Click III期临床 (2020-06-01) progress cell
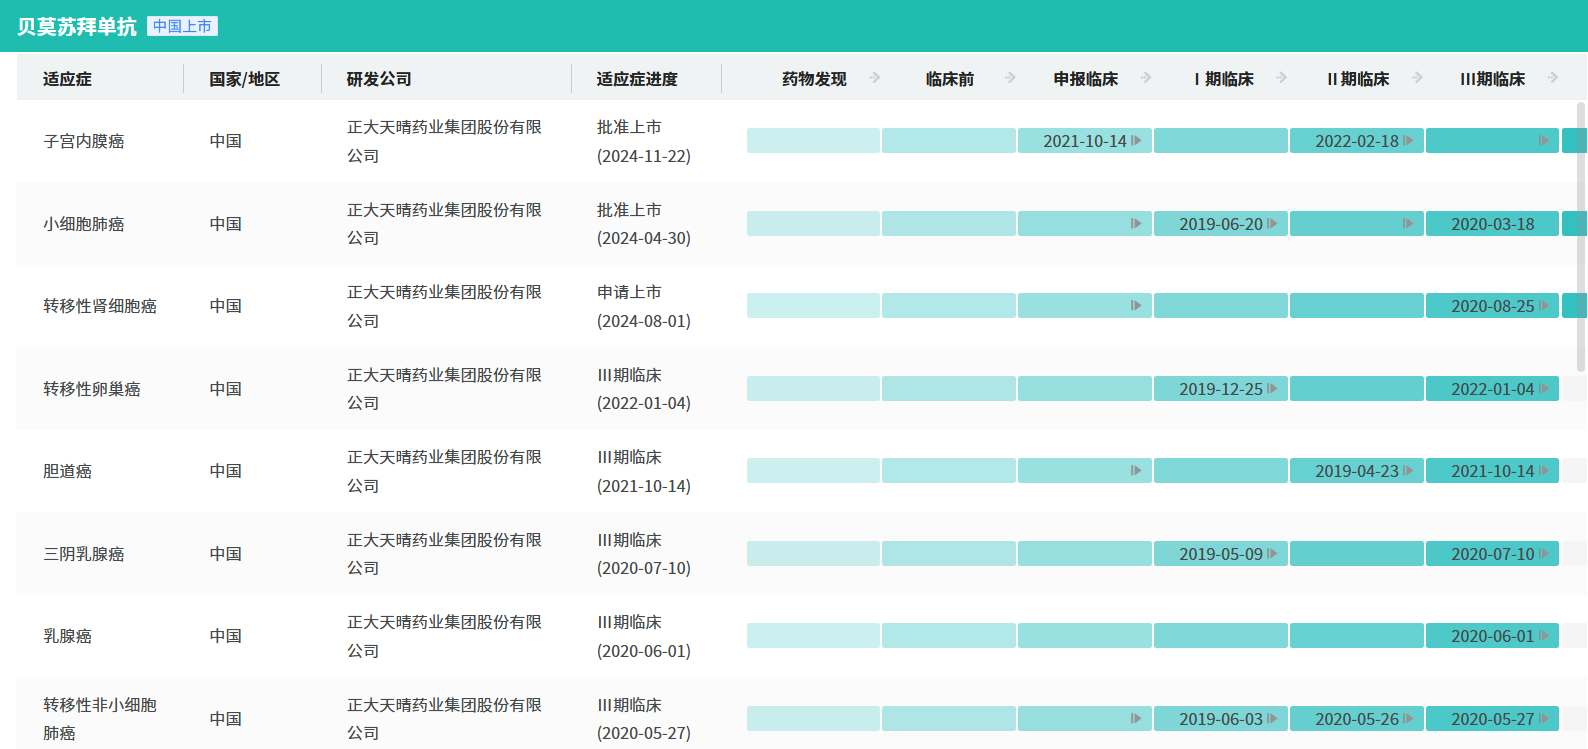 644,636
